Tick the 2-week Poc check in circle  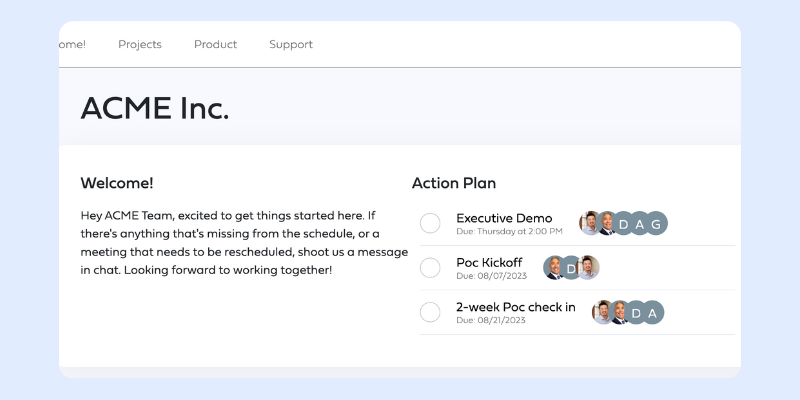(430, 312)
